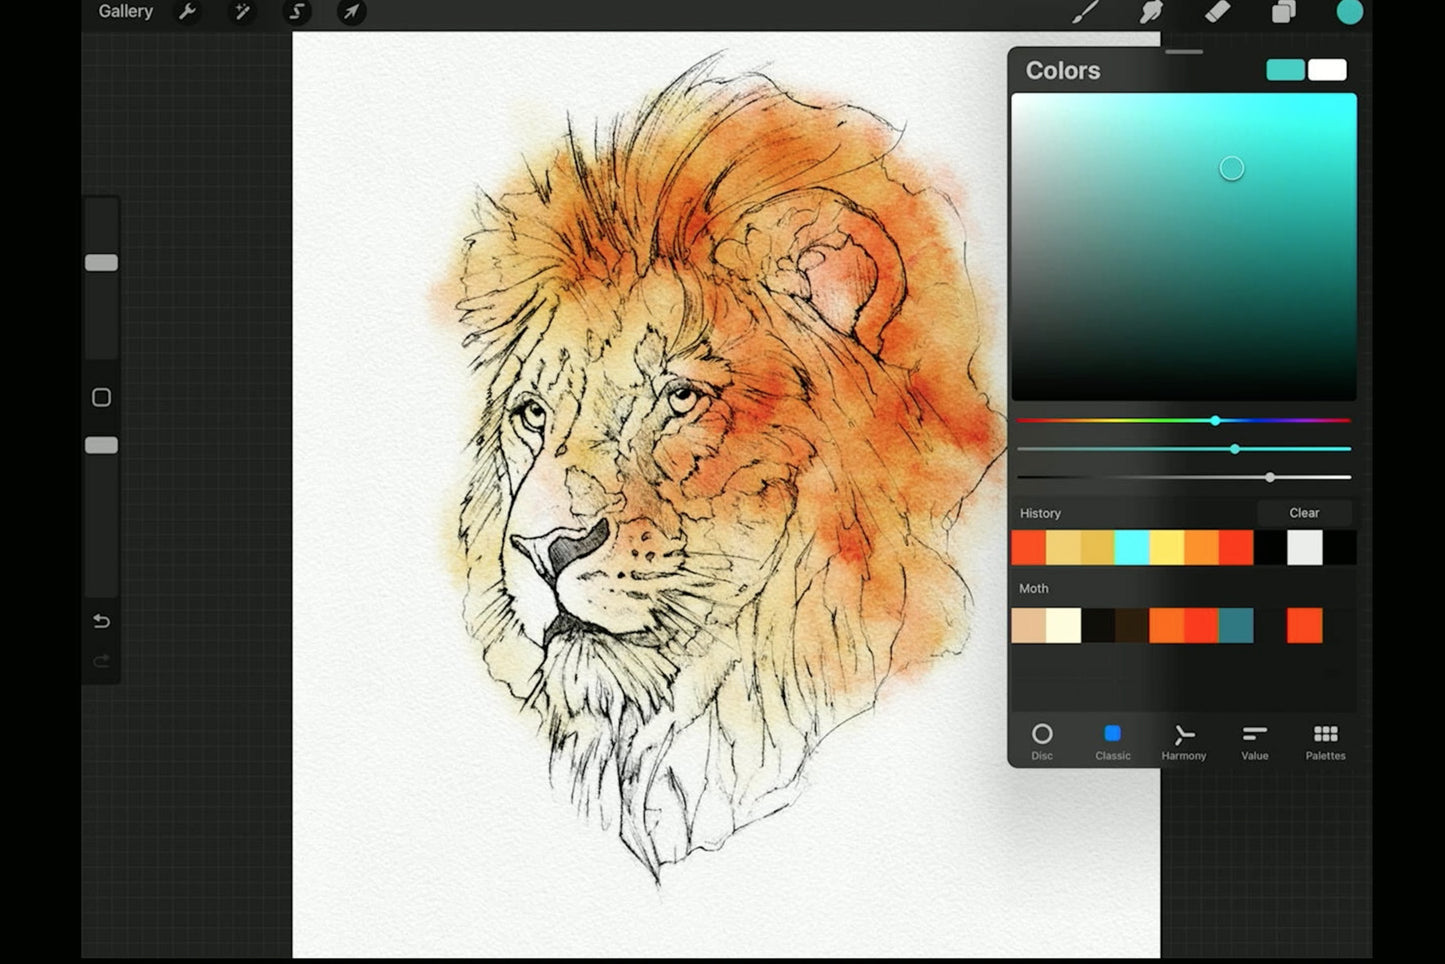Activate the Transform arrow tool
This screenshot has width=1445, height=964.
click(351, 12)
